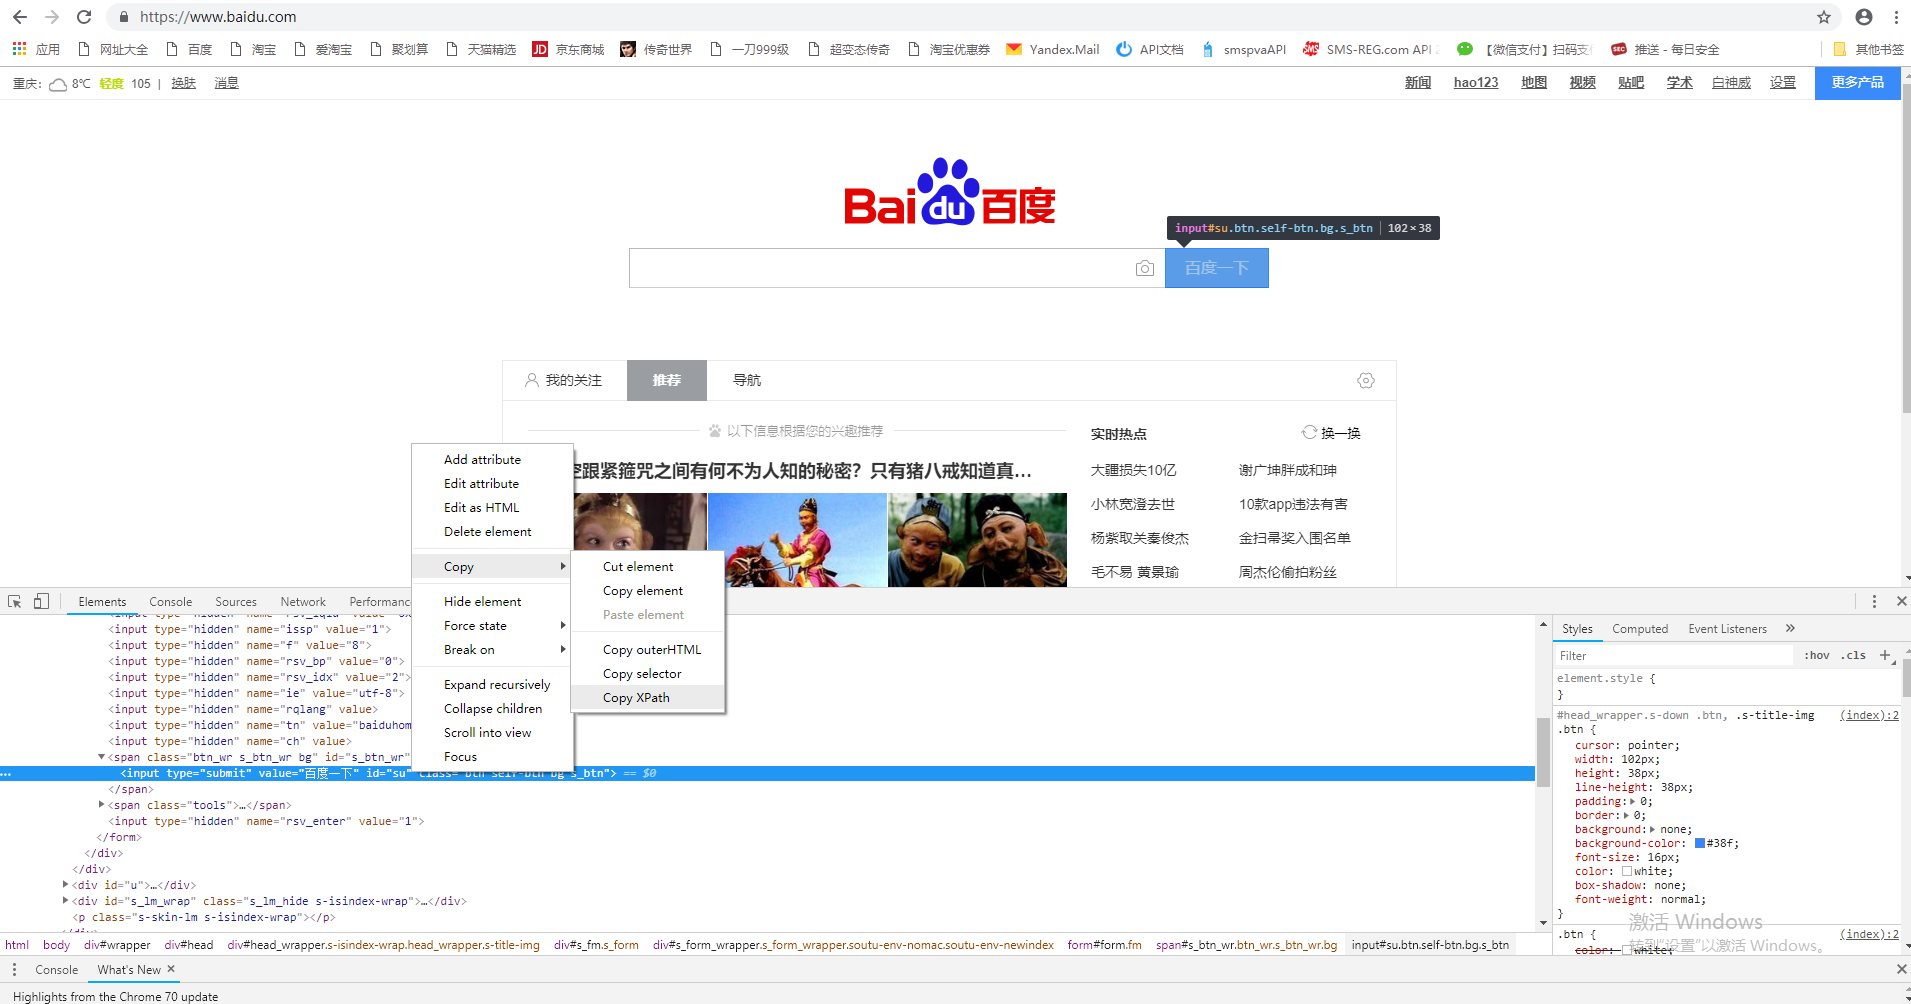Open the 我的关注 feed tab

pos(564,380)
